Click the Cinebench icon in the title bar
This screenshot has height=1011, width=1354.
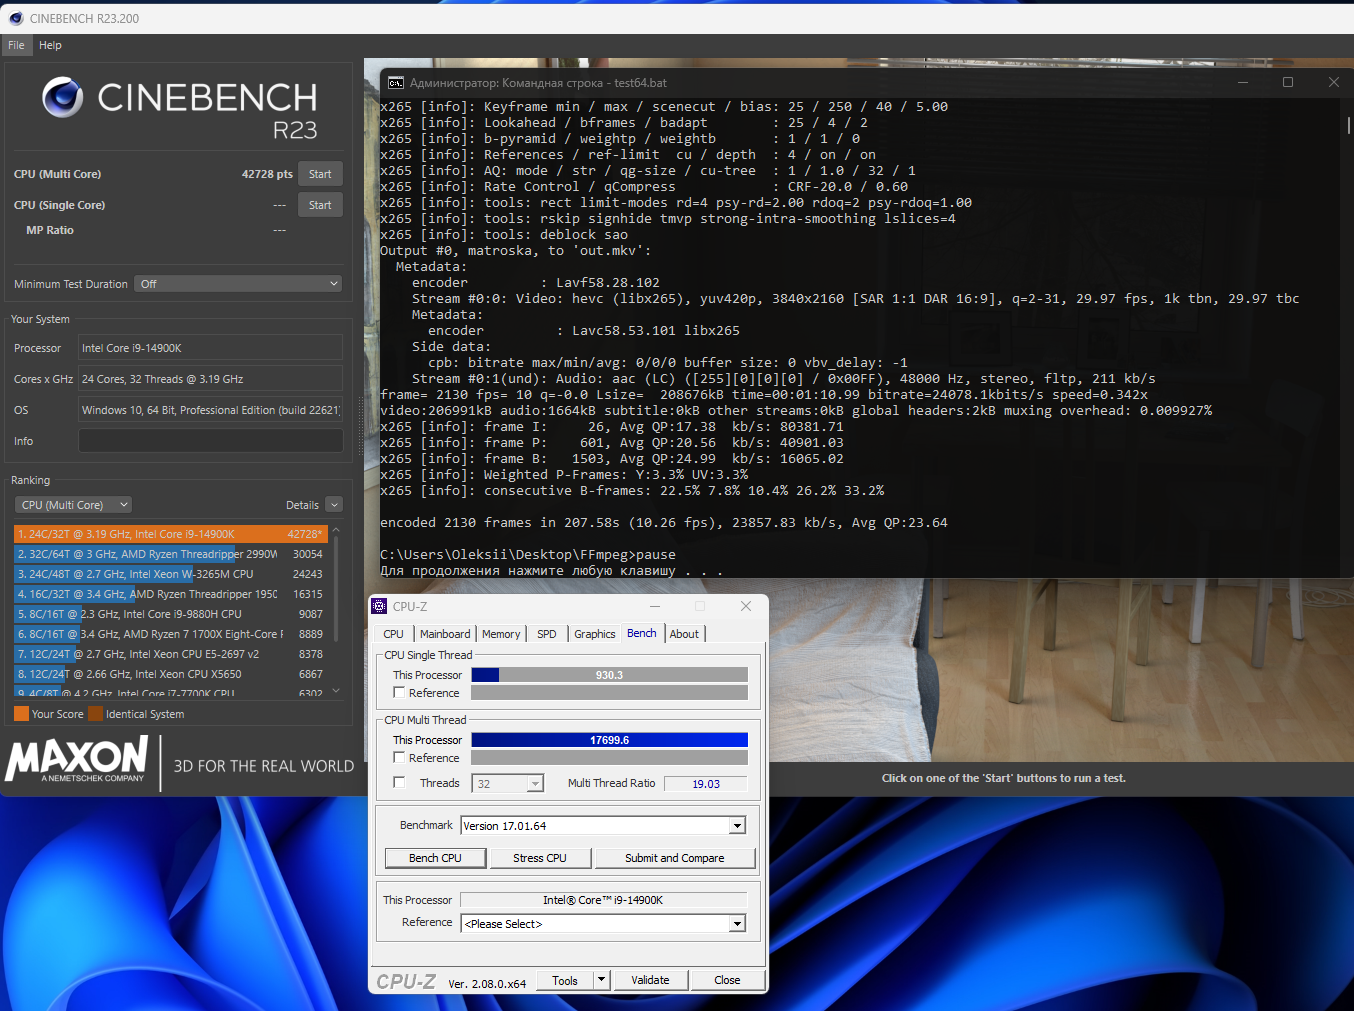pyautogui.click(x=15, y=18)
